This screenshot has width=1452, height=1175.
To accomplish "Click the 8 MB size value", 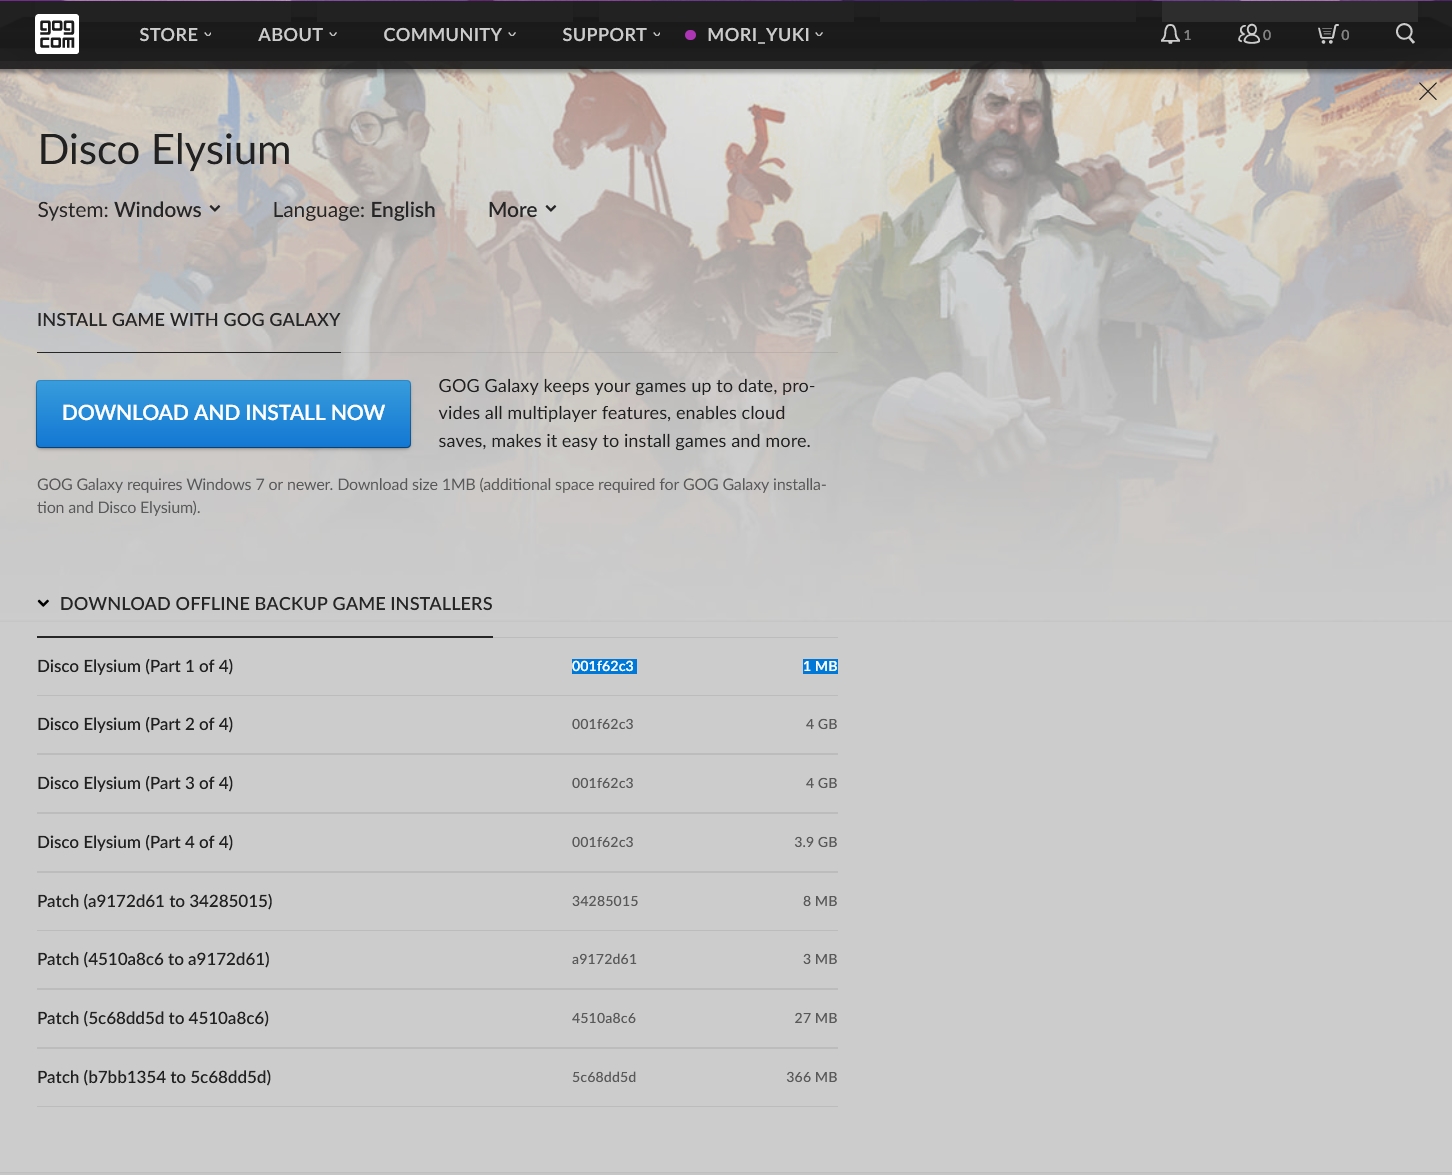I will [820, 901].
